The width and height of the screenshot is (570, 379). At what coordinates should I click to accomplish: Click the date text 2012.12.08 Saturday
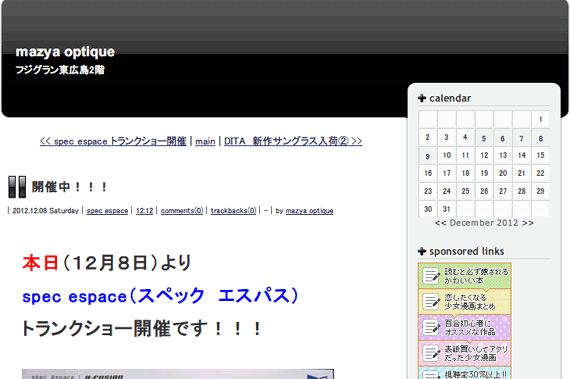pyautogui.click(x=45, y=211)
